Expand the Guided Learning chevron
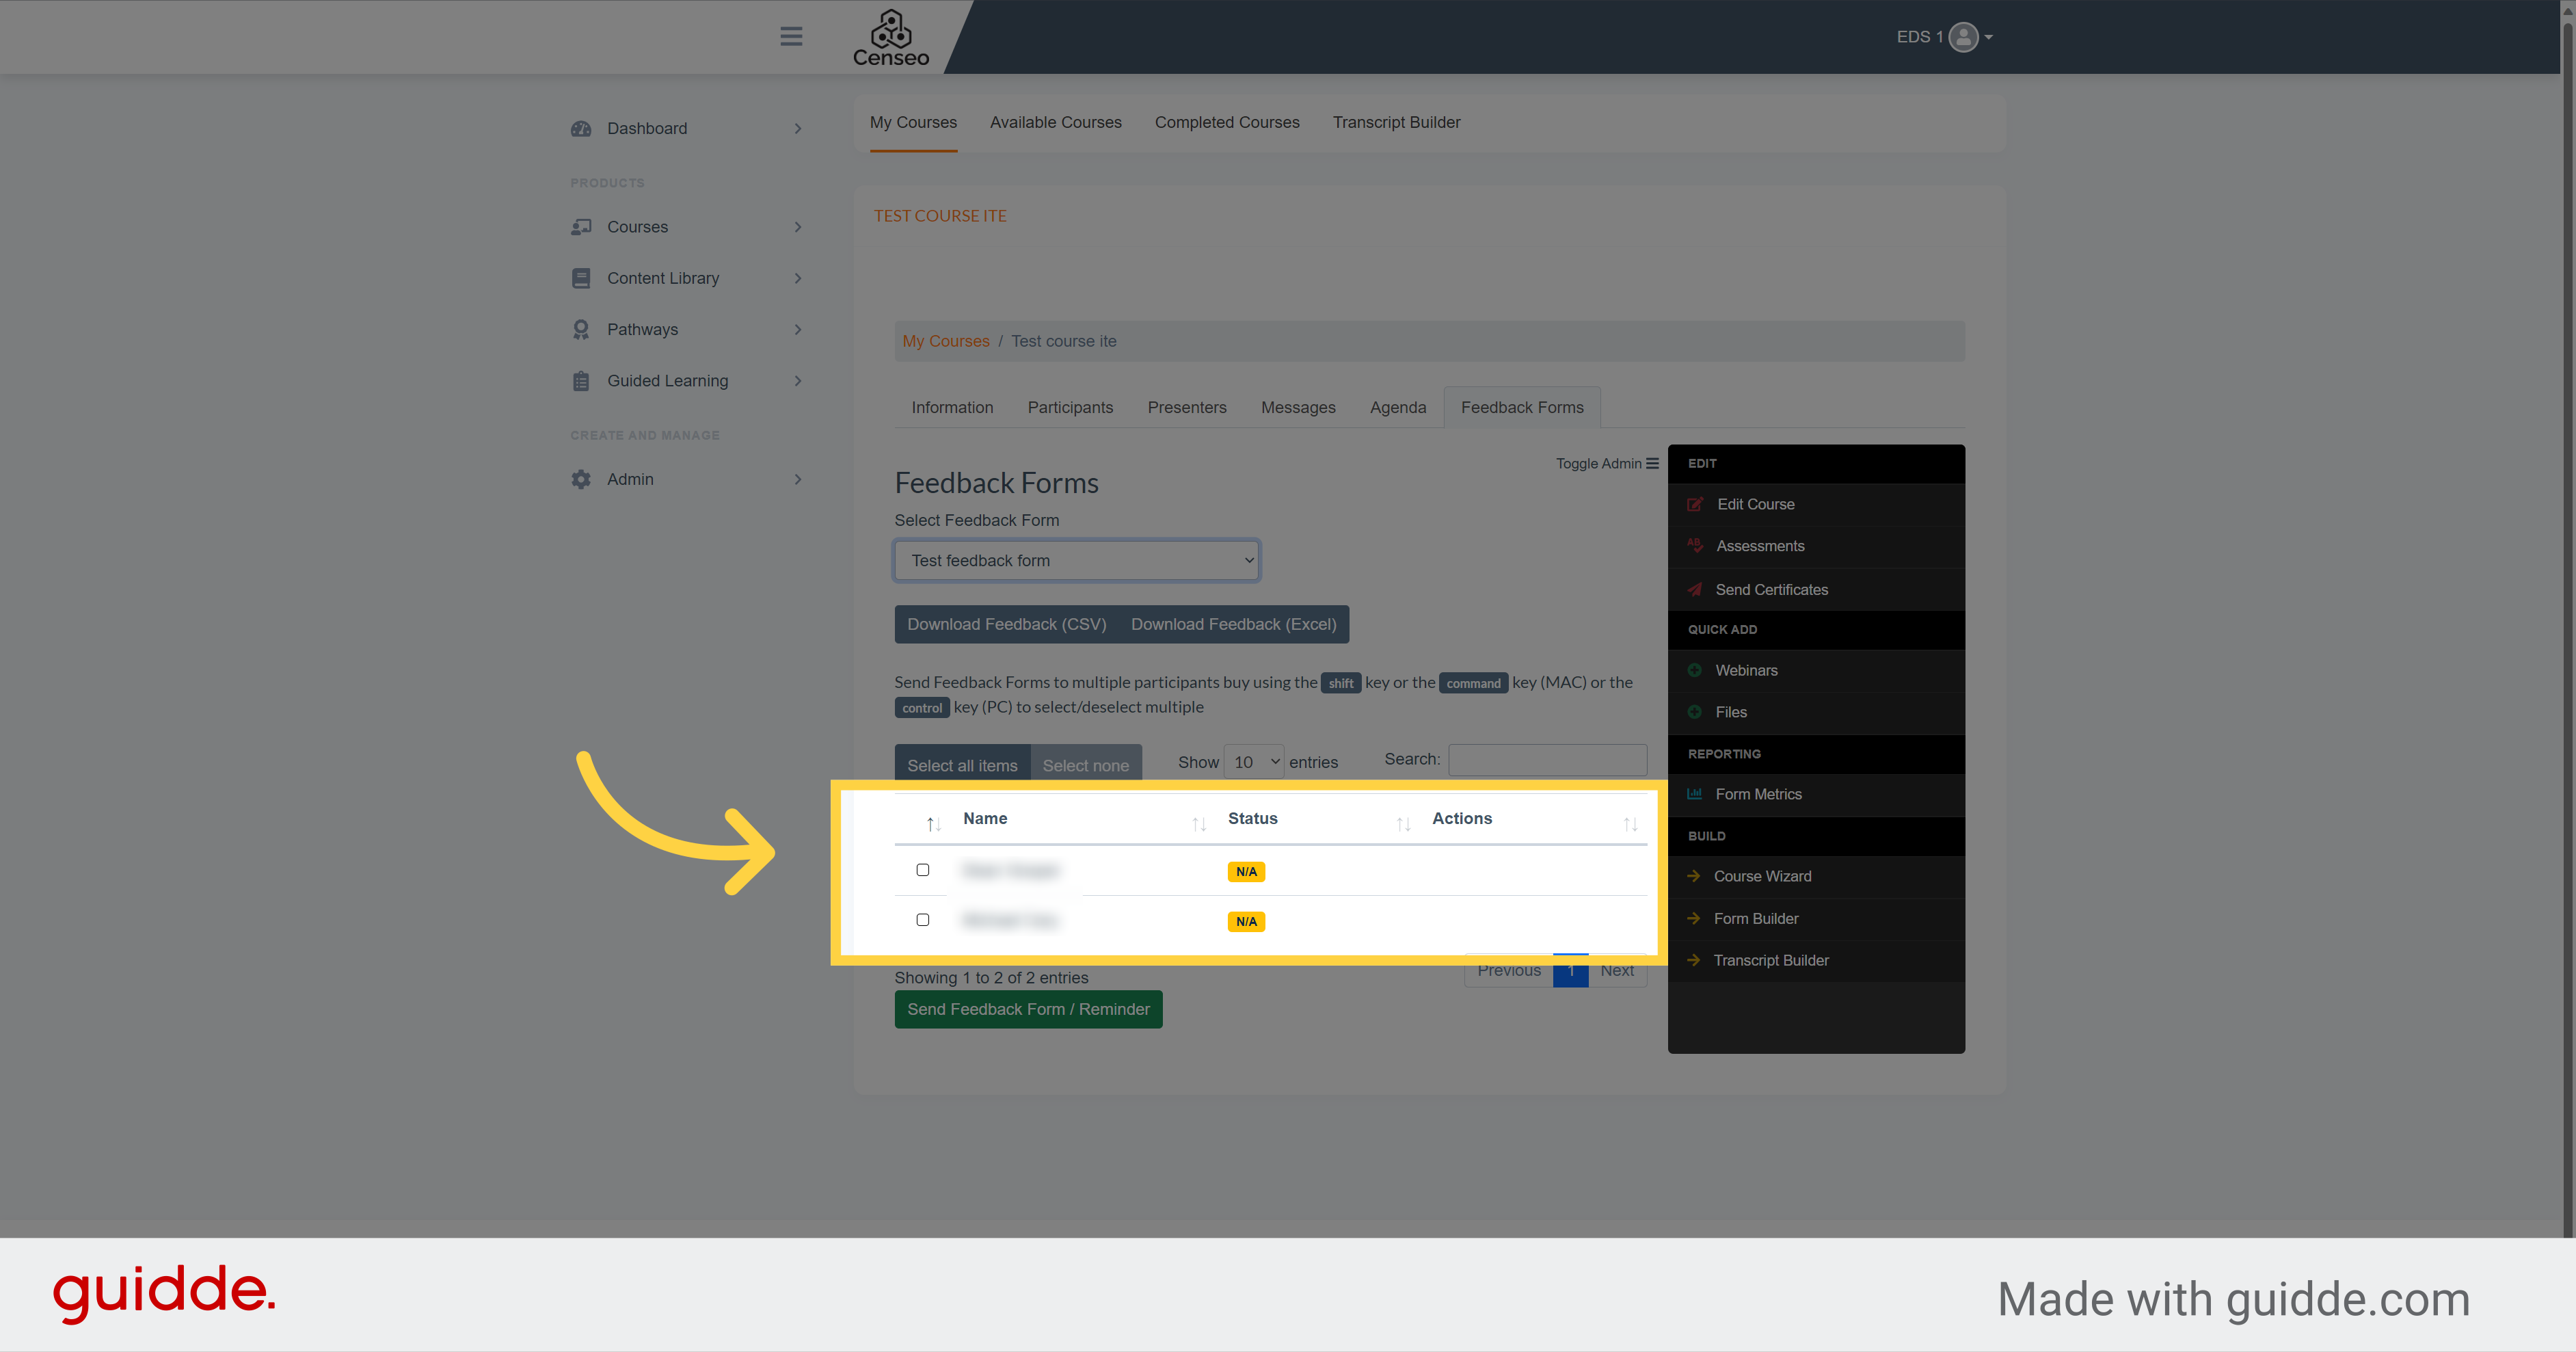Screen dimensions: 2576x1352 (x=798, y=381)
